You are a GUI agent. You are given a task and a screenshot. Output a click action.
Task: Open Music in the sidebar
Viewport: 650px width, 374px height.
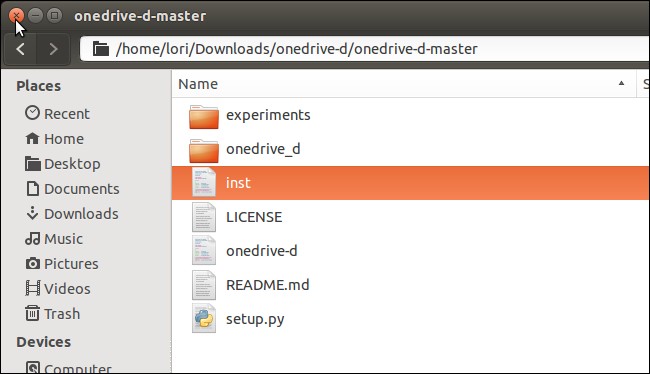click(x=54, y=239)
